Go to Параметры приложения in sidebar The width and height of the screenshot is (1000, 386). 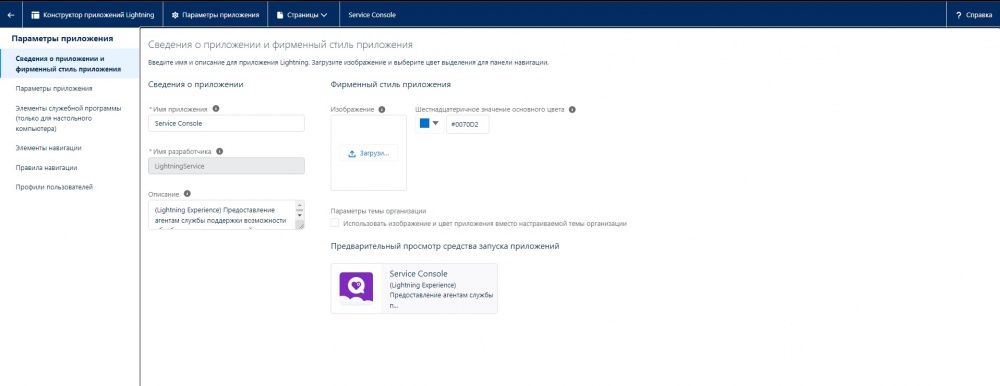click(x=54, y=89)
